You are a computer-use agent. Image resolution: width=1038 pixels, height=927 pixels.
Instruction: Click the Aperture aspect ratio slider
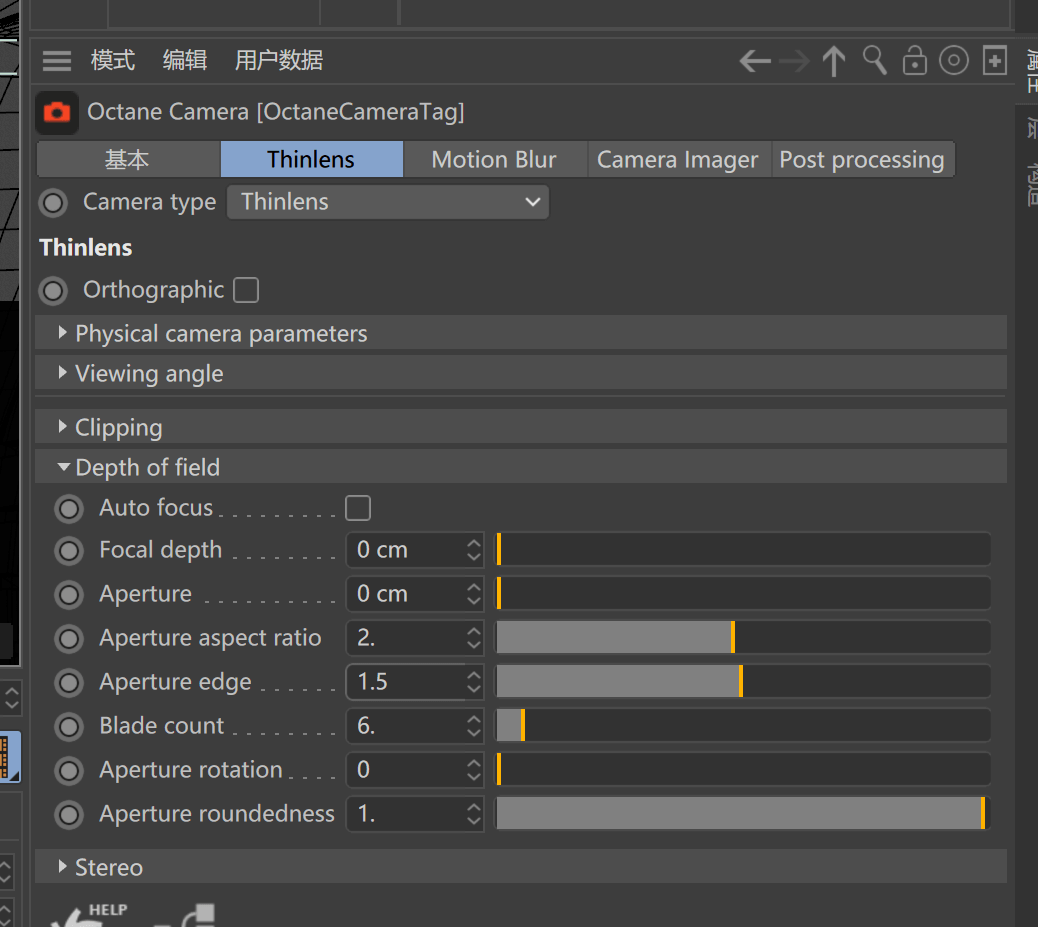(743, 638)
